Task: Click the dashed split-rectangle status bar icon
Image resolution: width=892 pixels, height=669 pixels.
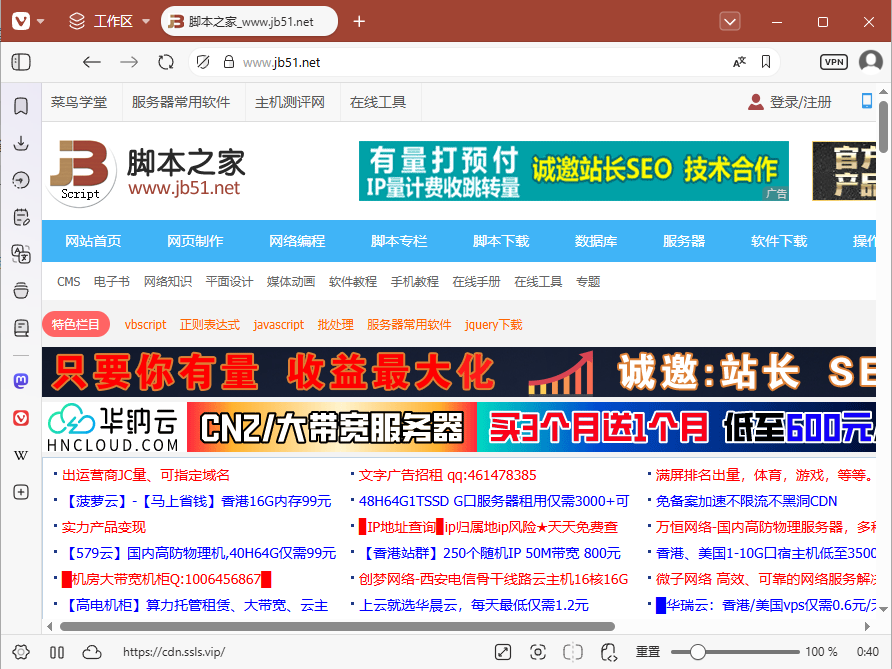Action: 573,652
